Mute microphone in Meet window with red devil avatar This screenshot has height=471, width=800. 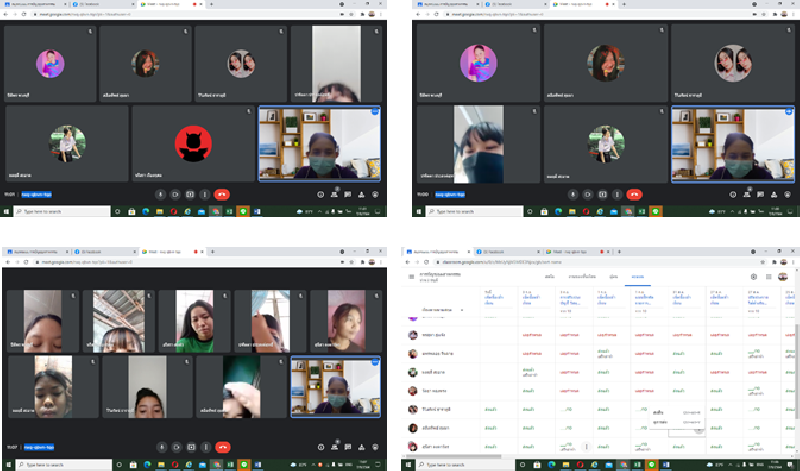(159, 194)
